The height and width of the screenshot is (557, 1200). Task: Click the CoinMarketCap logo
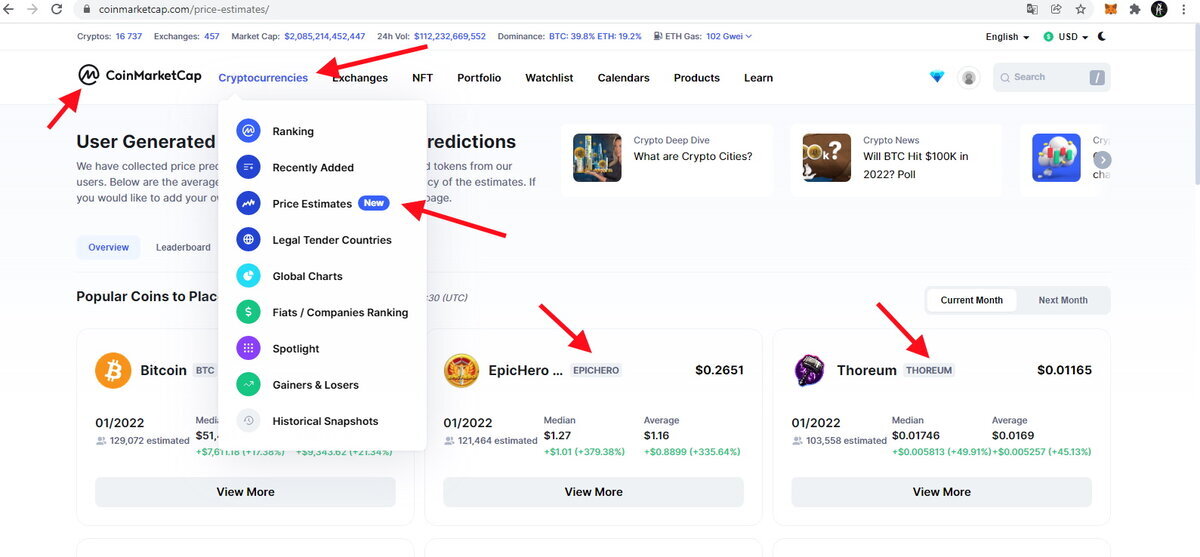tap(139, 76)
